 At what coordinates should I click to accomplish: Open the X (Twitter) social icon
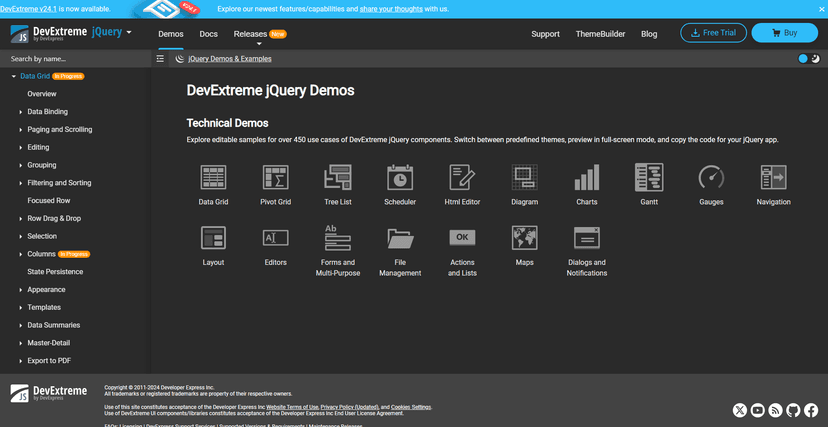pyautogui.click(x=740, y=410)
